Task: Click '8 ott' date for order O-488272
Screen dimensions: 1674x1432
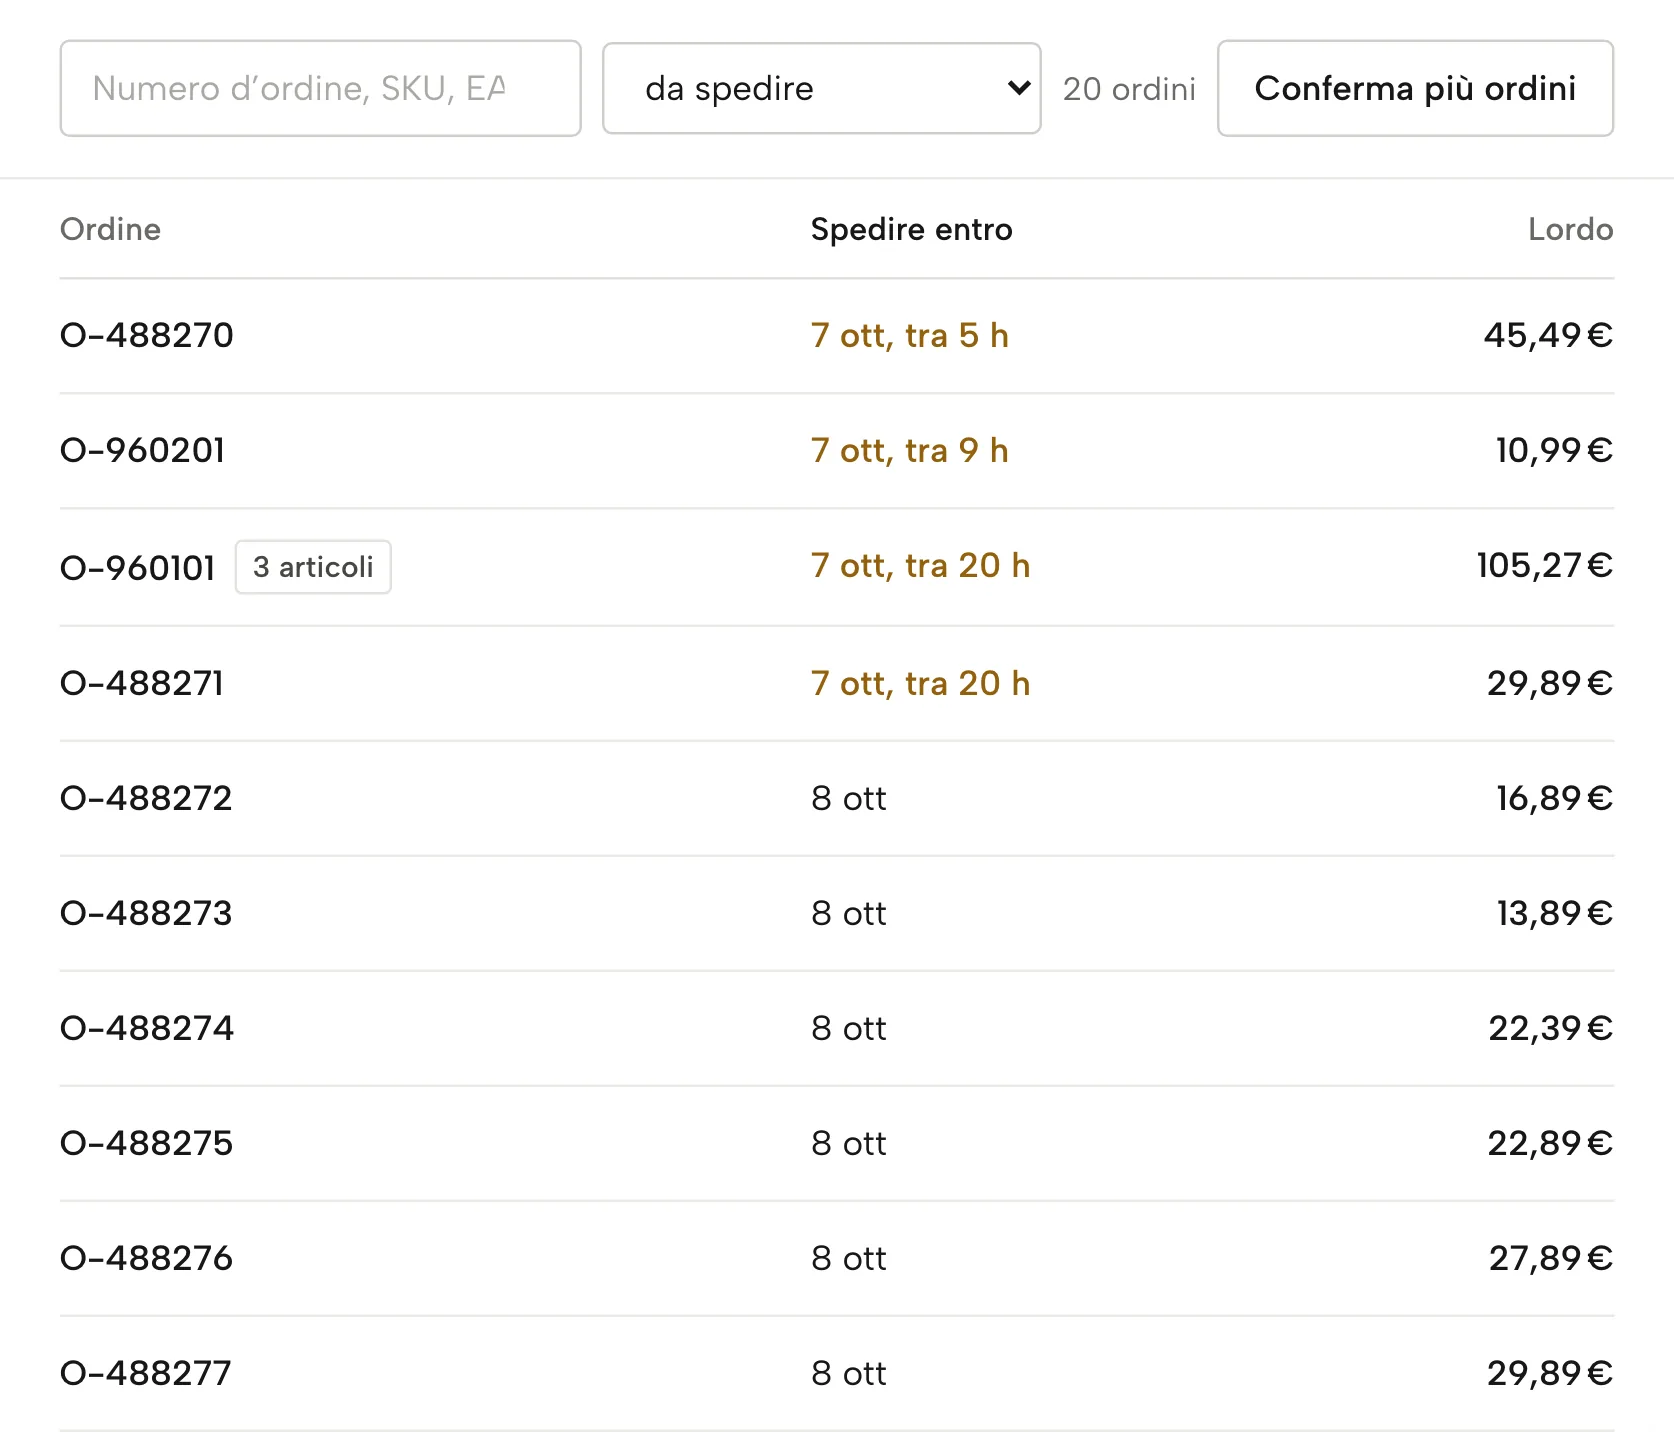Action: [x=848, y=798]
